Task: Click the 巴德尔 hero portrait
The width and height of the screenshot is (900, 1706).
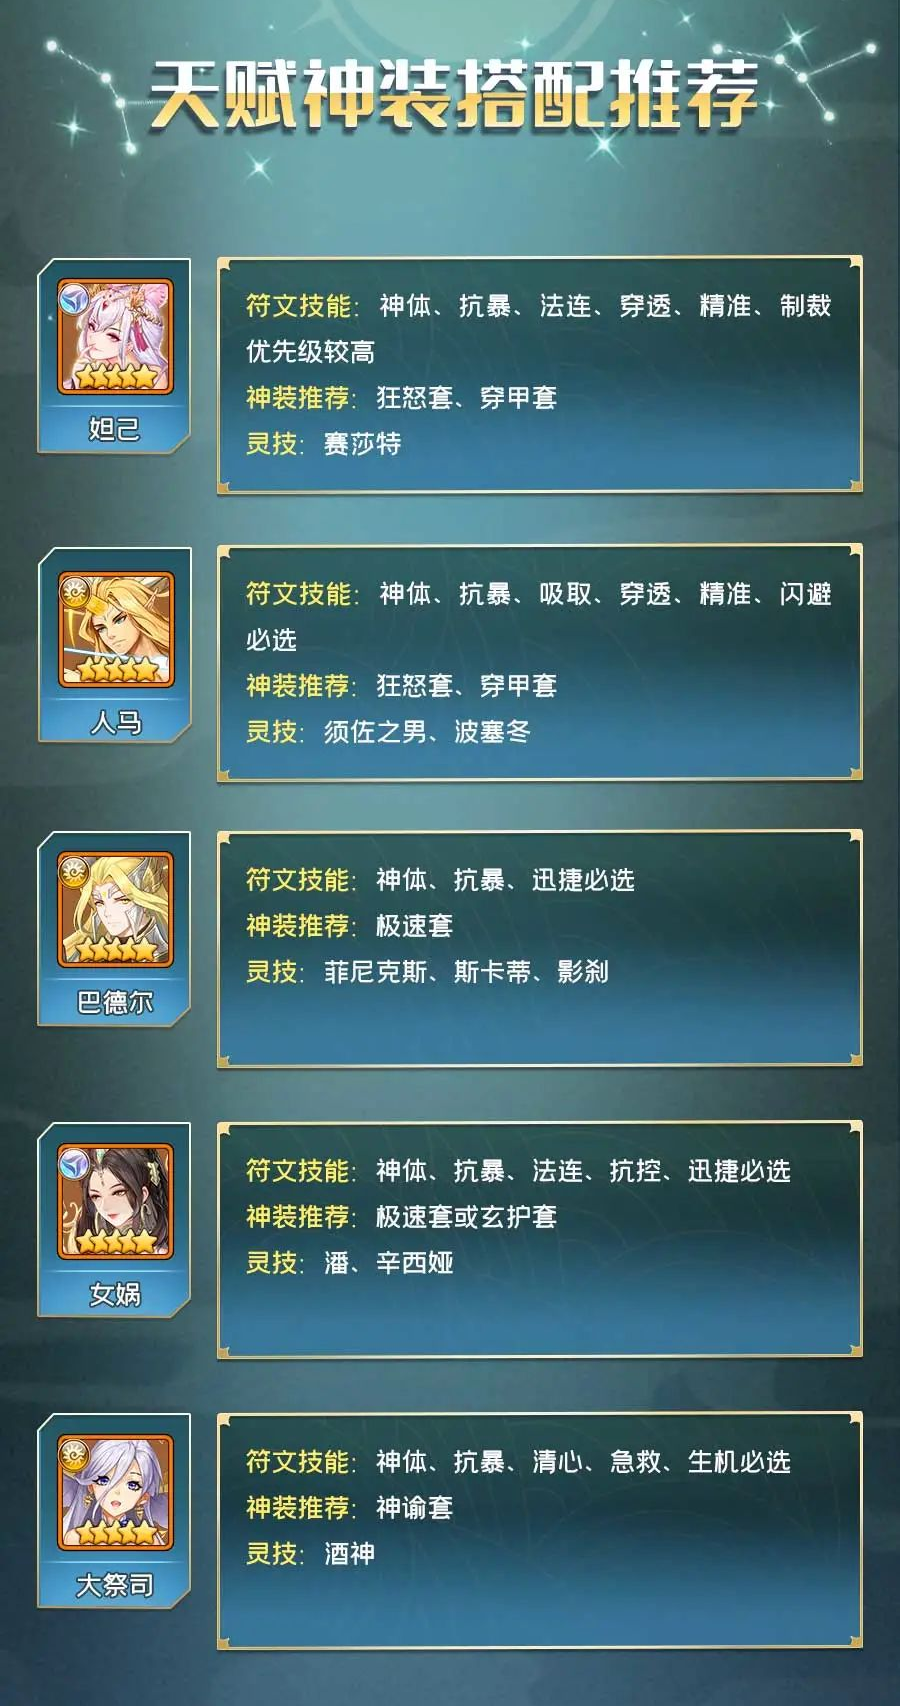Action: click(x=115, y=909)
